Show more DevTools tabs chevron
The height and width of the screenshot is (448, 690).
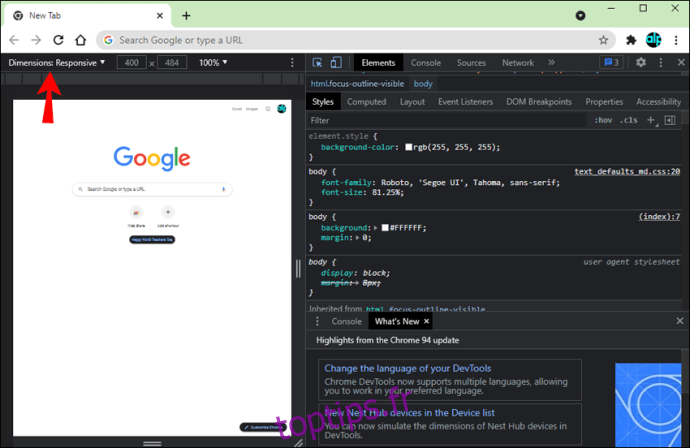coord(551,62)
